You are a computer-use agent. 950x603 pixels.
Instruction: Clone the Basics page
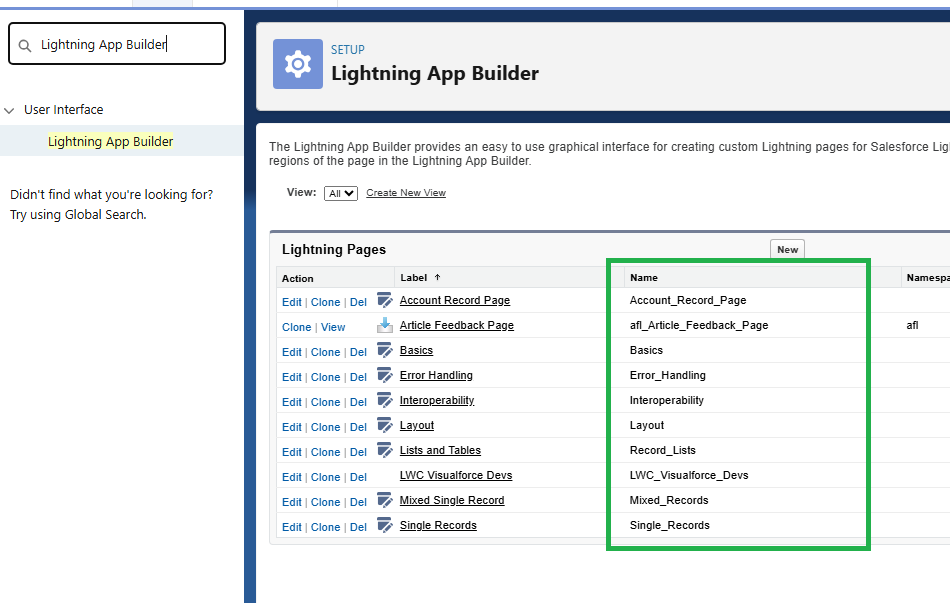click(325, 352)
